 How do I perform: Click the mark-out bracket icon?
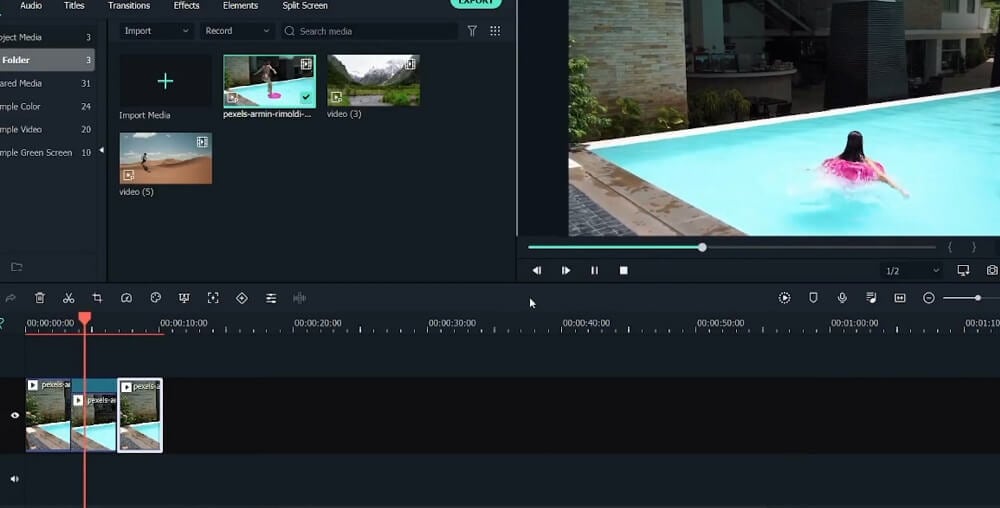pos(974,247)
